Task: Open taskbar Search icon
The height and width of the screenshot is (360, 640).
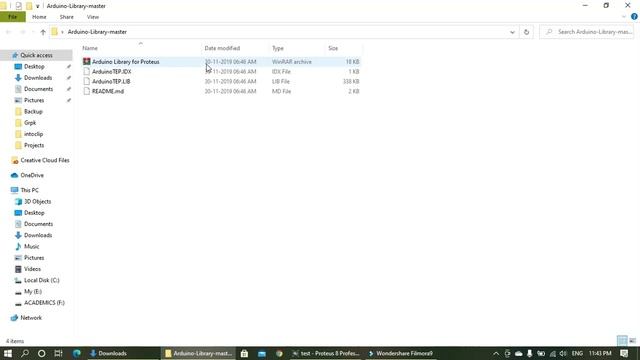Action: [25, 353]
